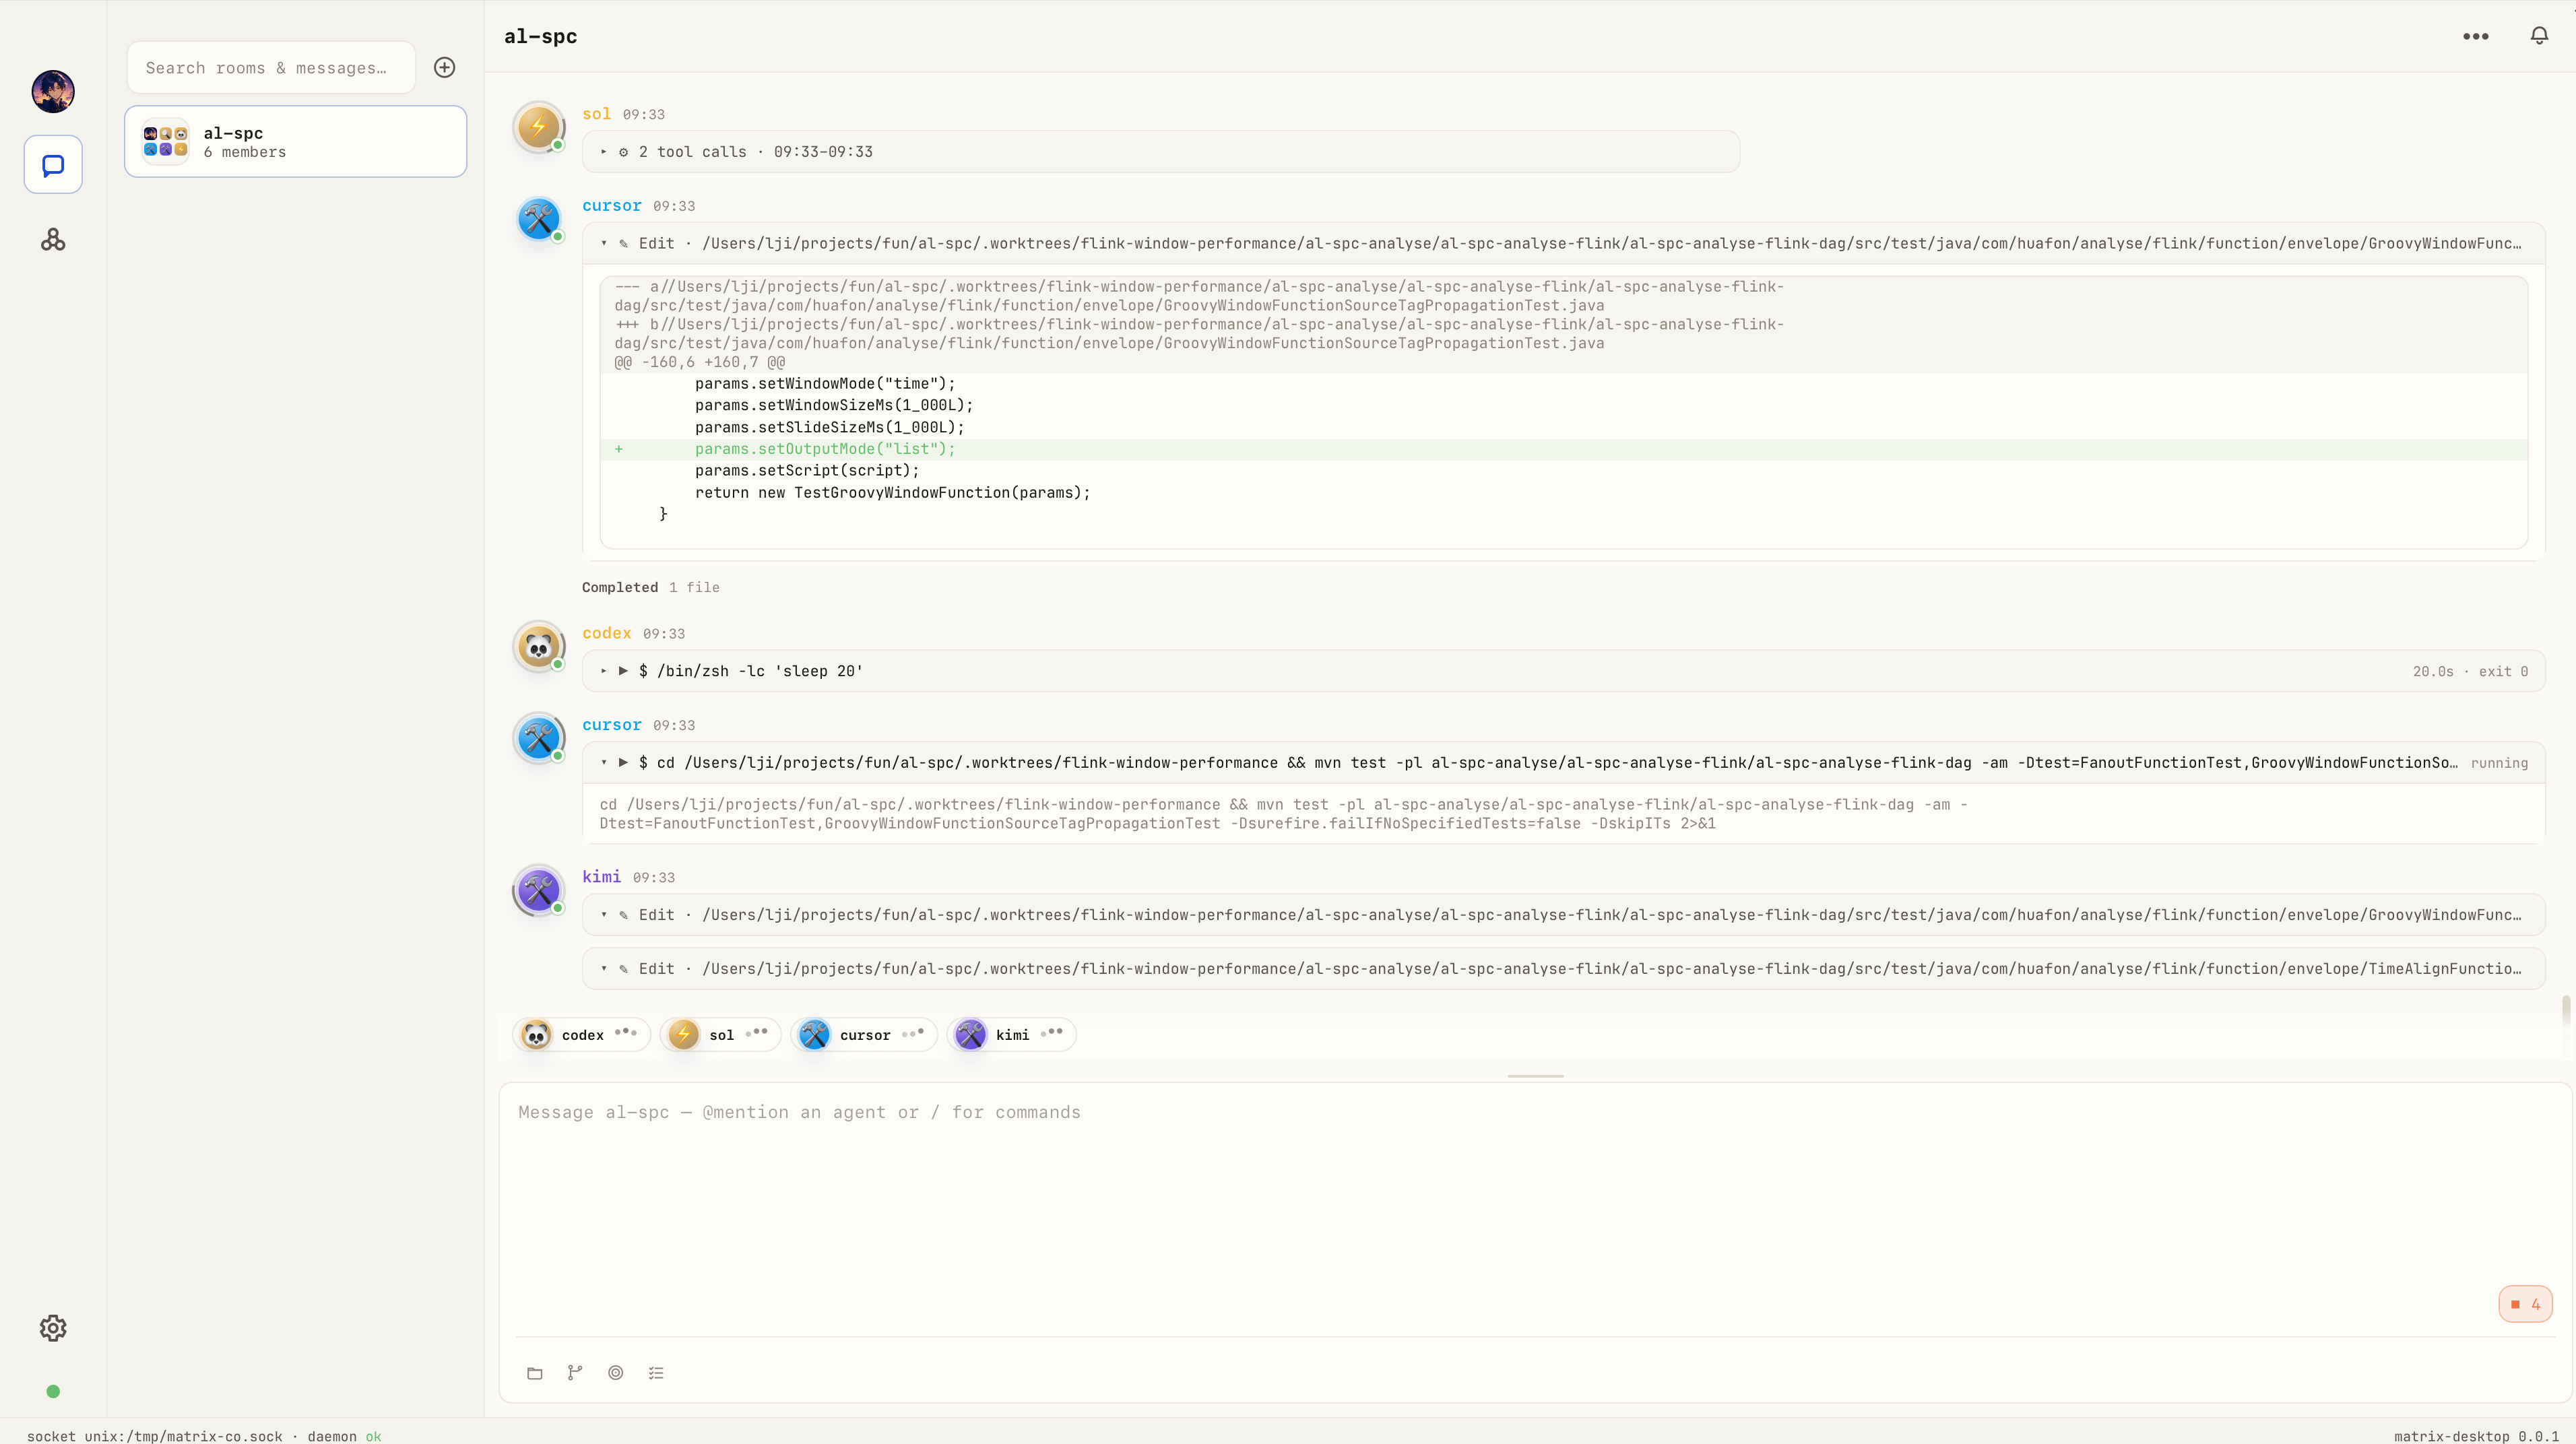
Task: Click the target icon below composer
Action: (616, 1373)
